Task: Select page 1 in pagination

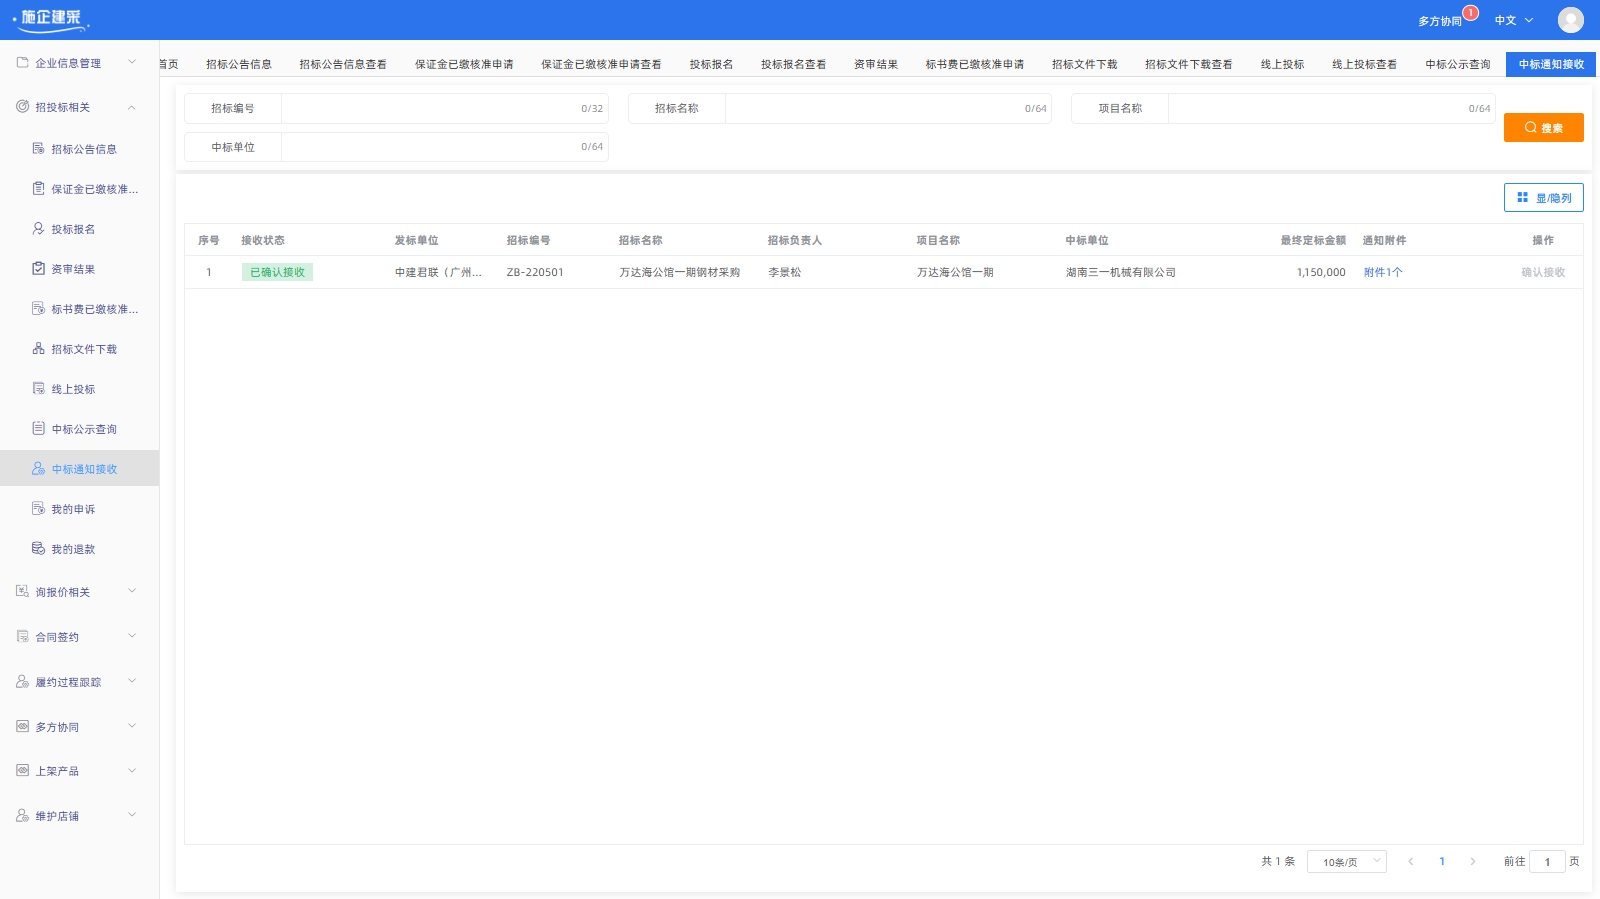Action: [1441, 861]
